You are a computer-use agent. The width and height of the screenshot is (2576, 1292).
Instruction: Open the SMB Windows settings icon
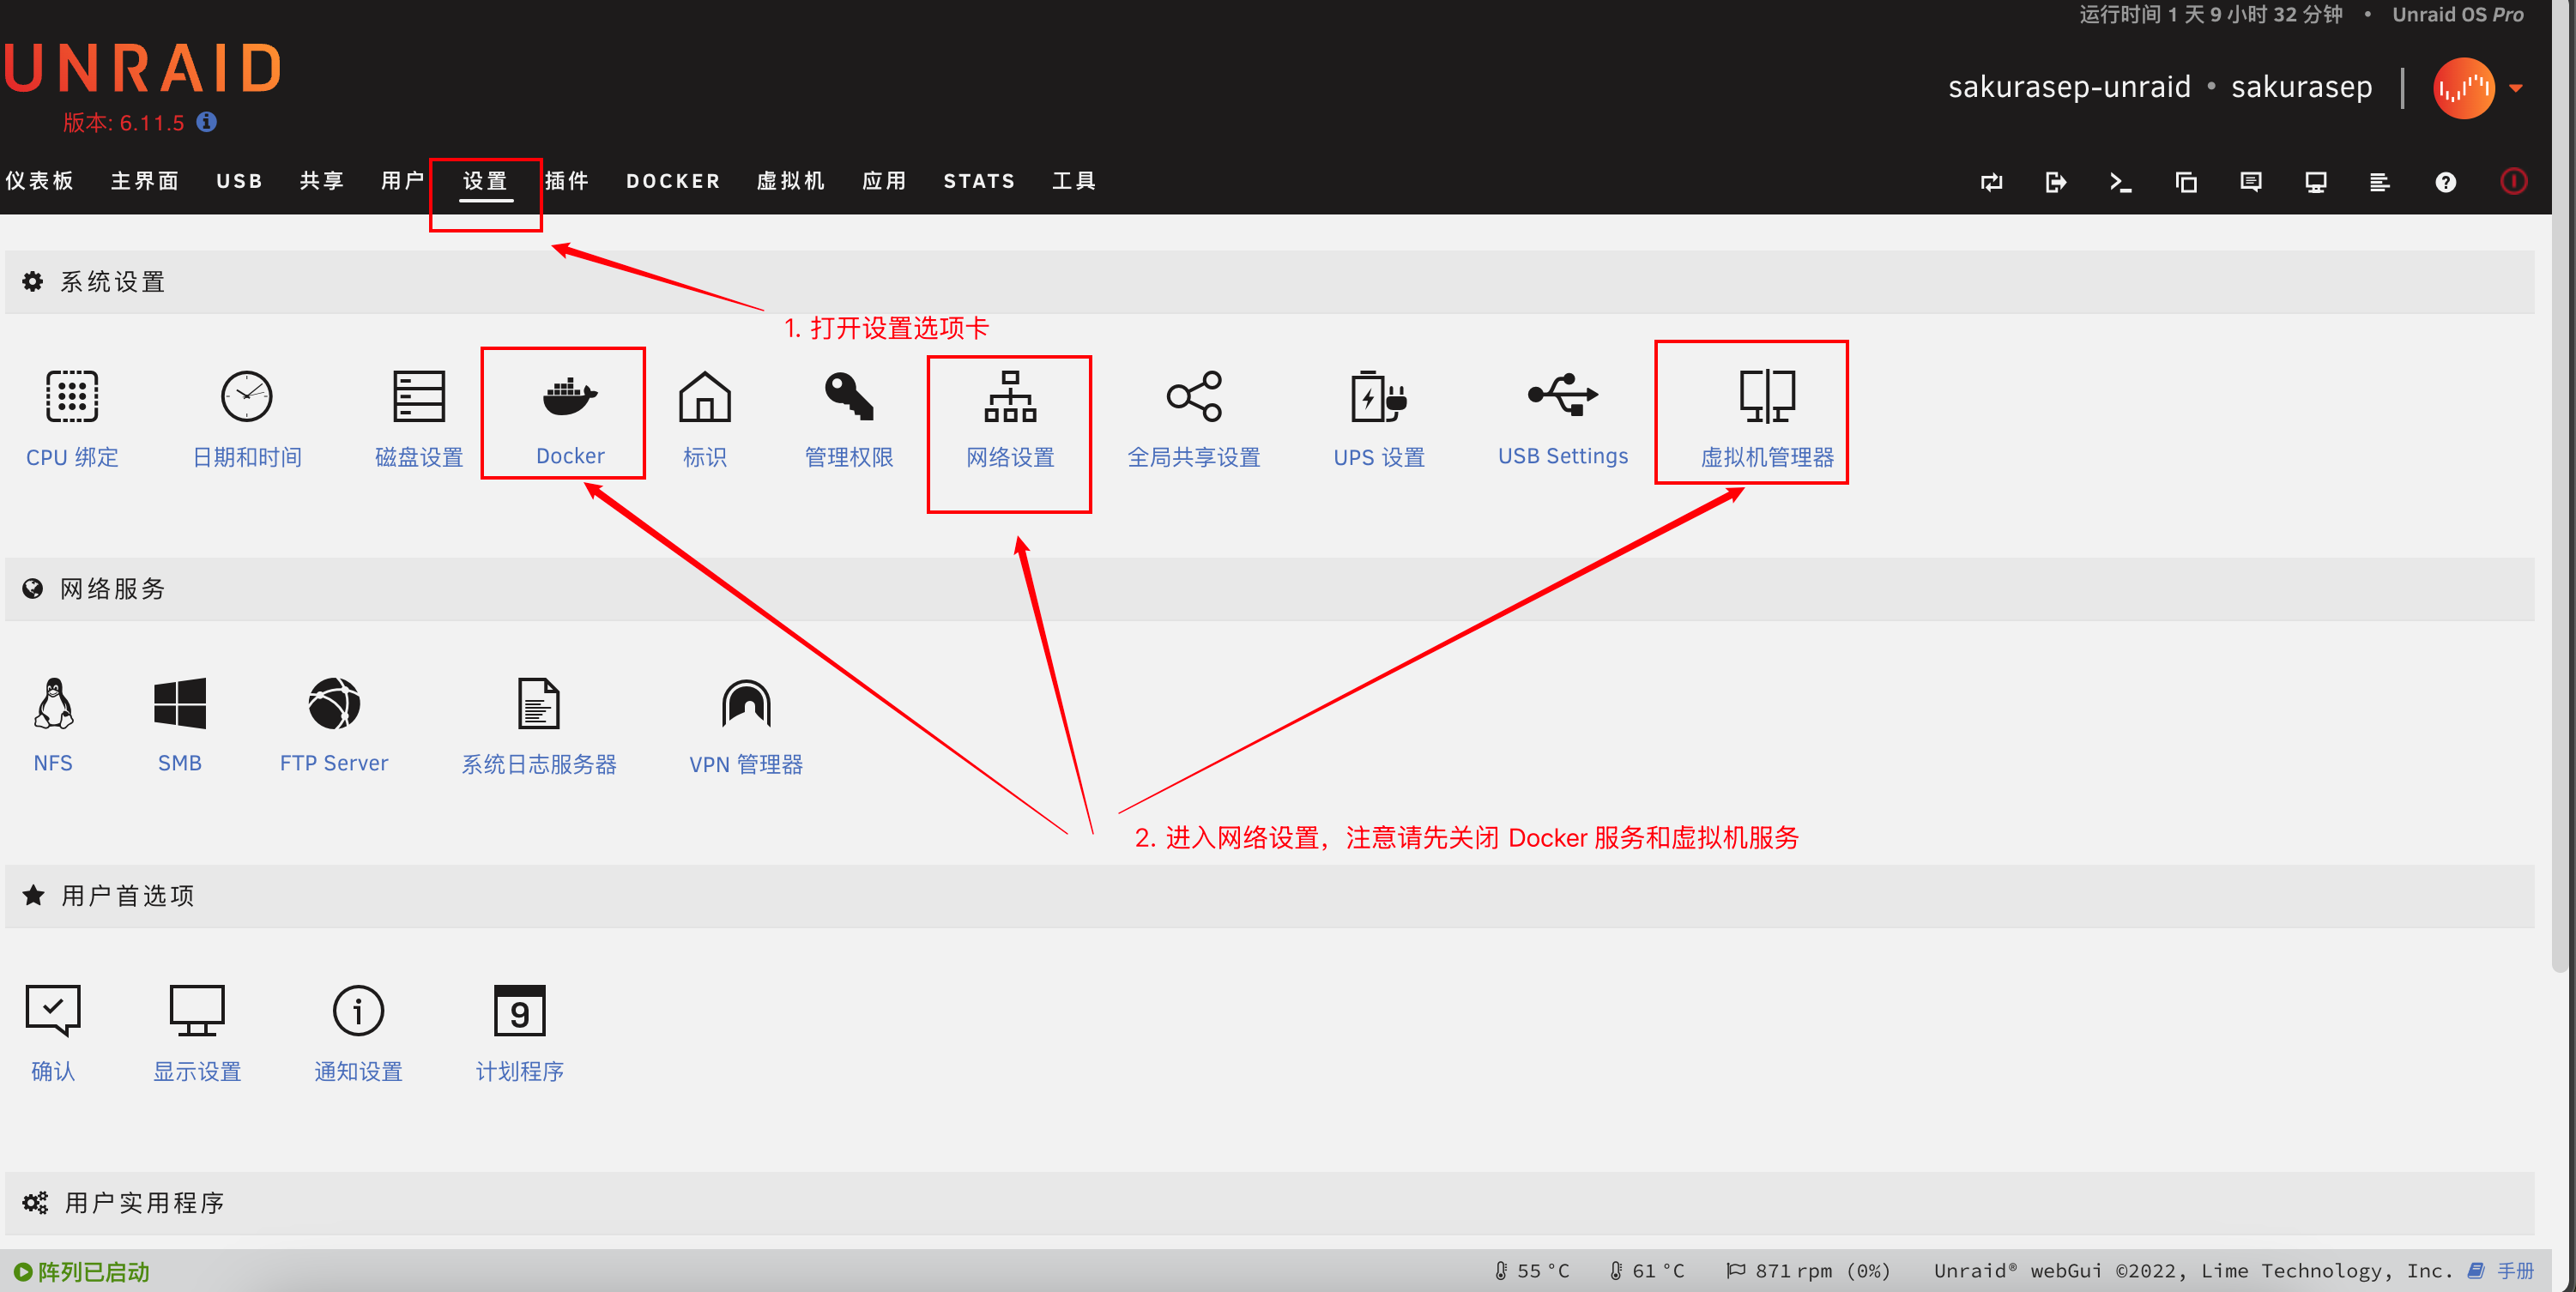[x=180, y=705]
